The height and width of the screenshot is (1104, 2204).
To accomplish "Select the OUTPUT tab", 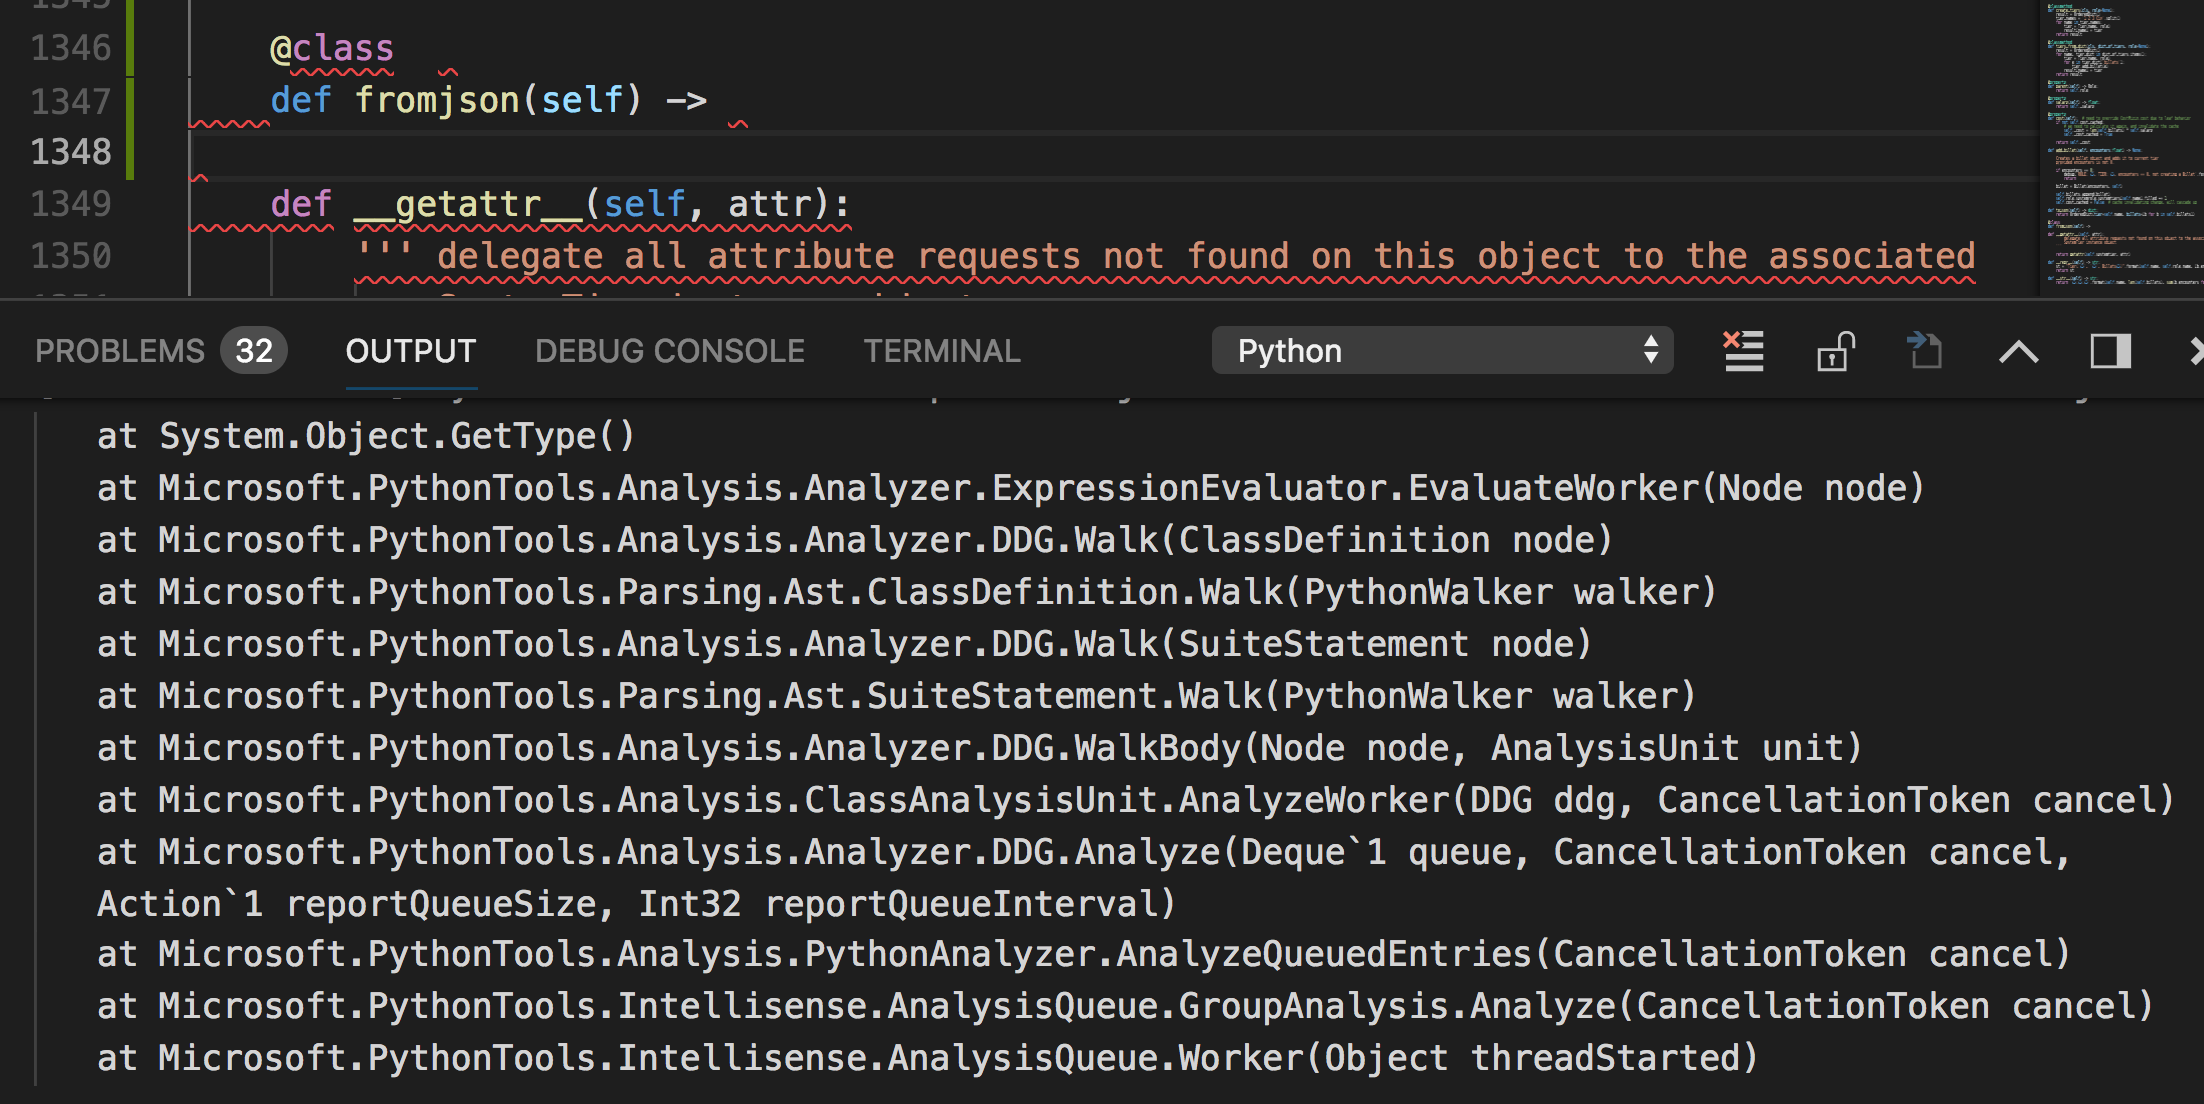I will pyautogui.click(x=410, y=351).
